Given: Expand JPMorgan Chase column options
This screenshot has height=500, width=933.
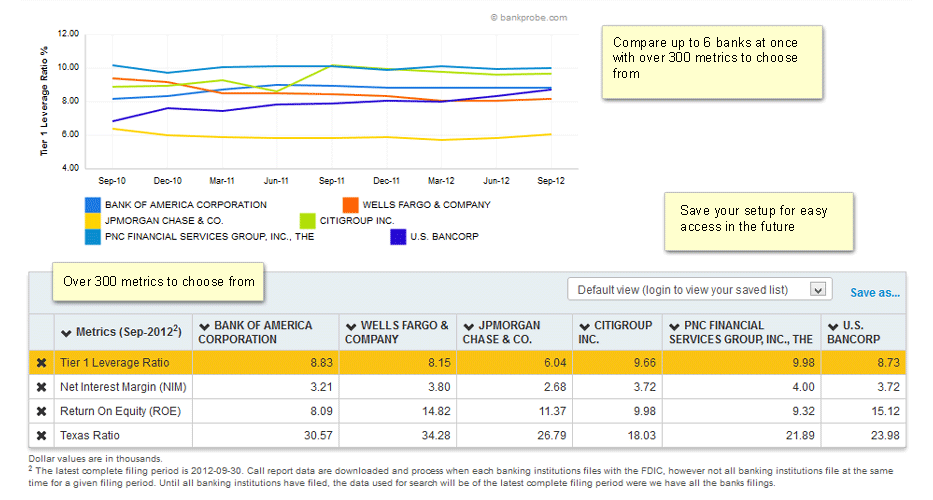Looking at the screenshot, I should (x=468, y=326).
